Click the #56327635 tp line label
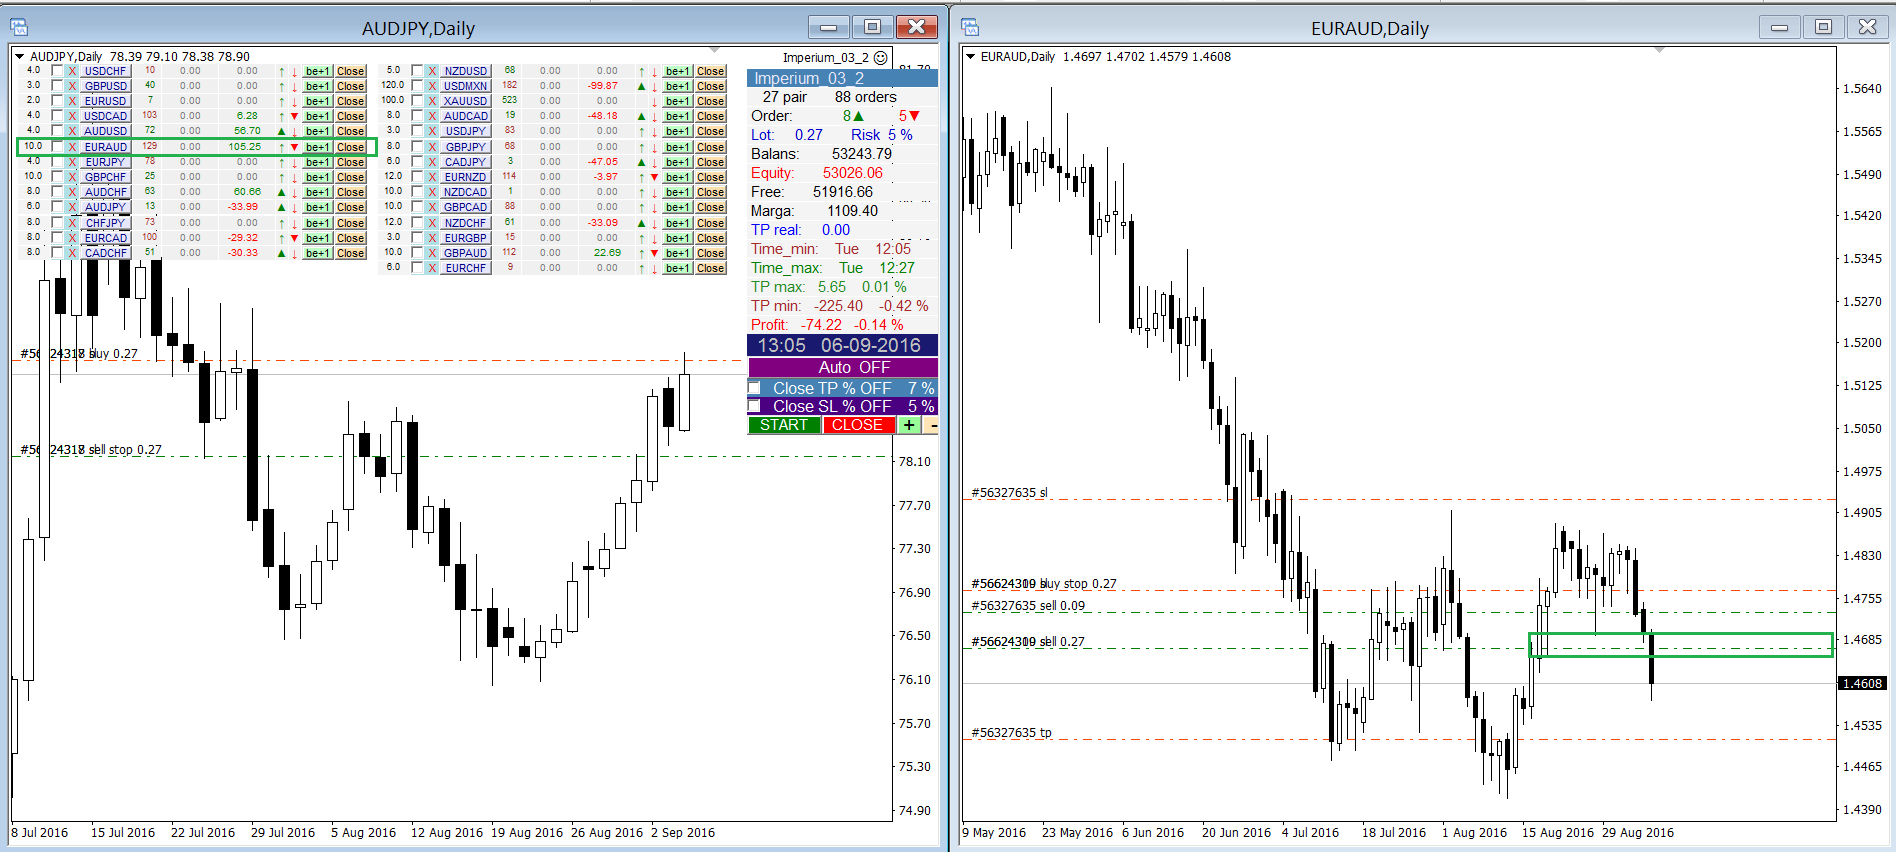The width and height of the screenshot is (1896, 852). (x=1011, y=733)
